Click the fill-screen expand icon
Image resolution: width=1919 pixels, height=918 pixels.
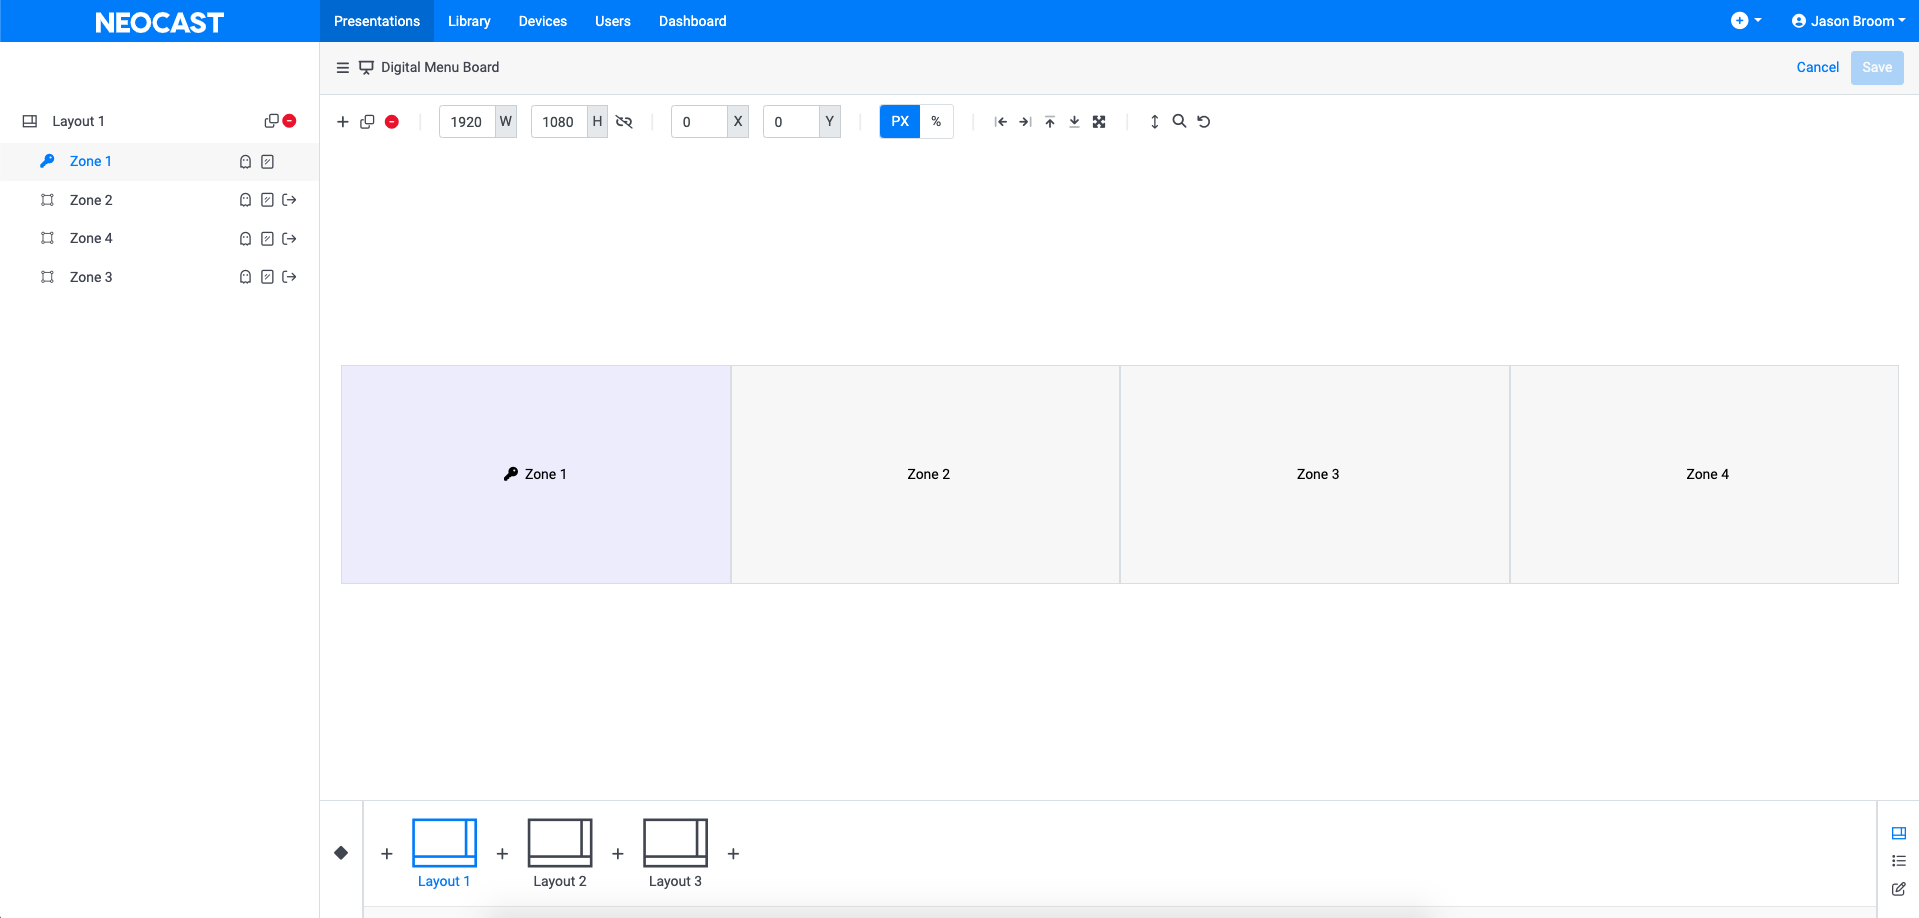[x=1099, y=121]
